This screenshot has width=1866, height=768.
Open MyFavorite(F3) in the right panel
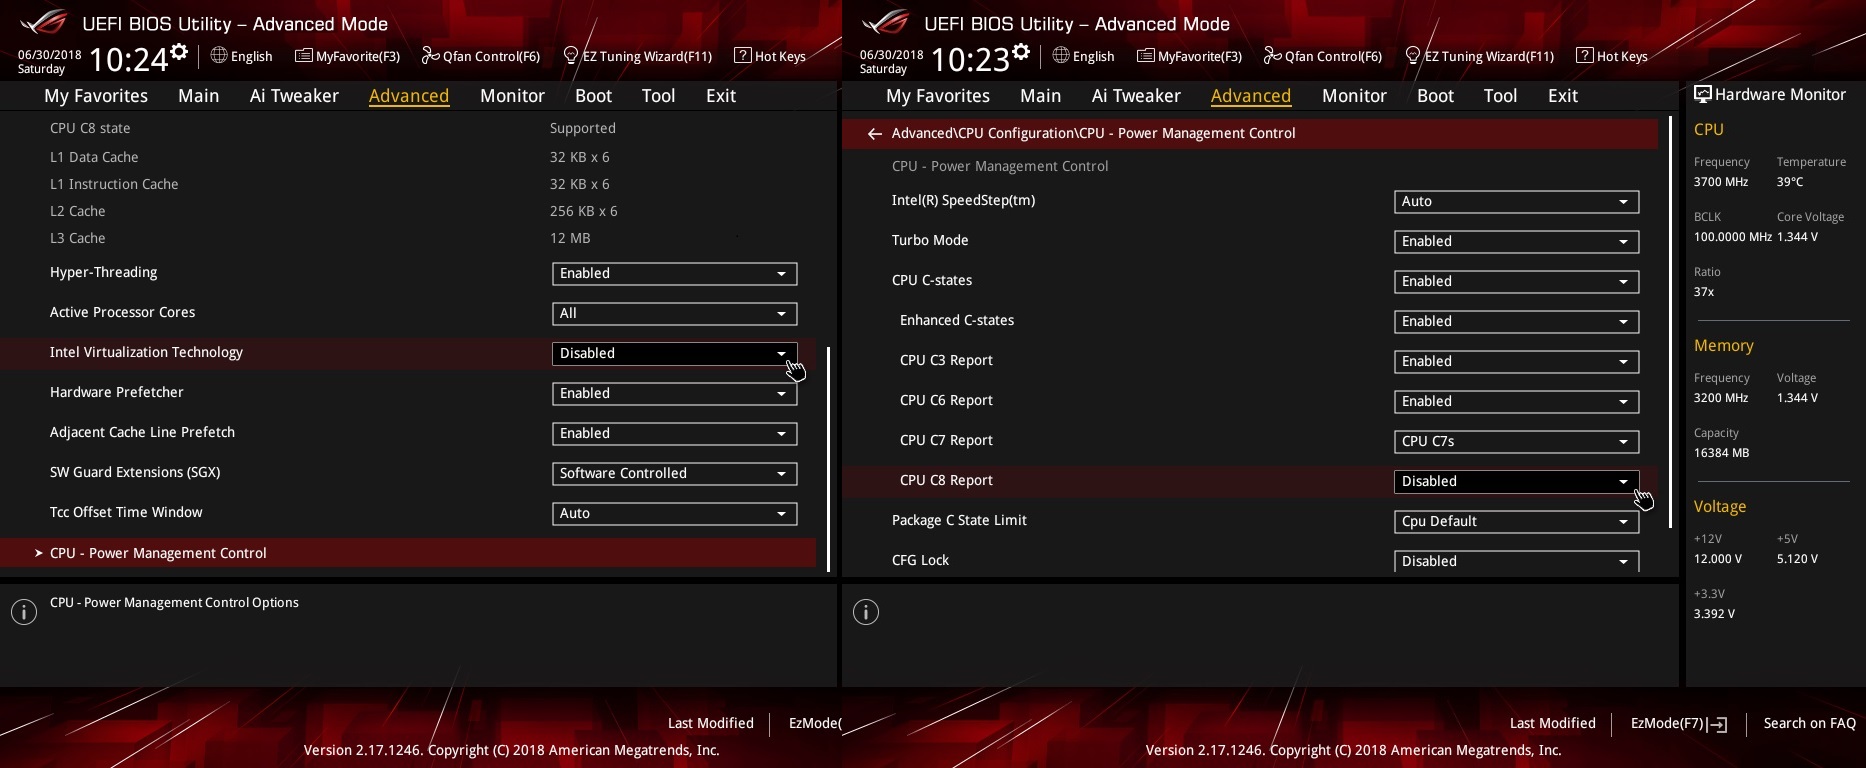1189,56
